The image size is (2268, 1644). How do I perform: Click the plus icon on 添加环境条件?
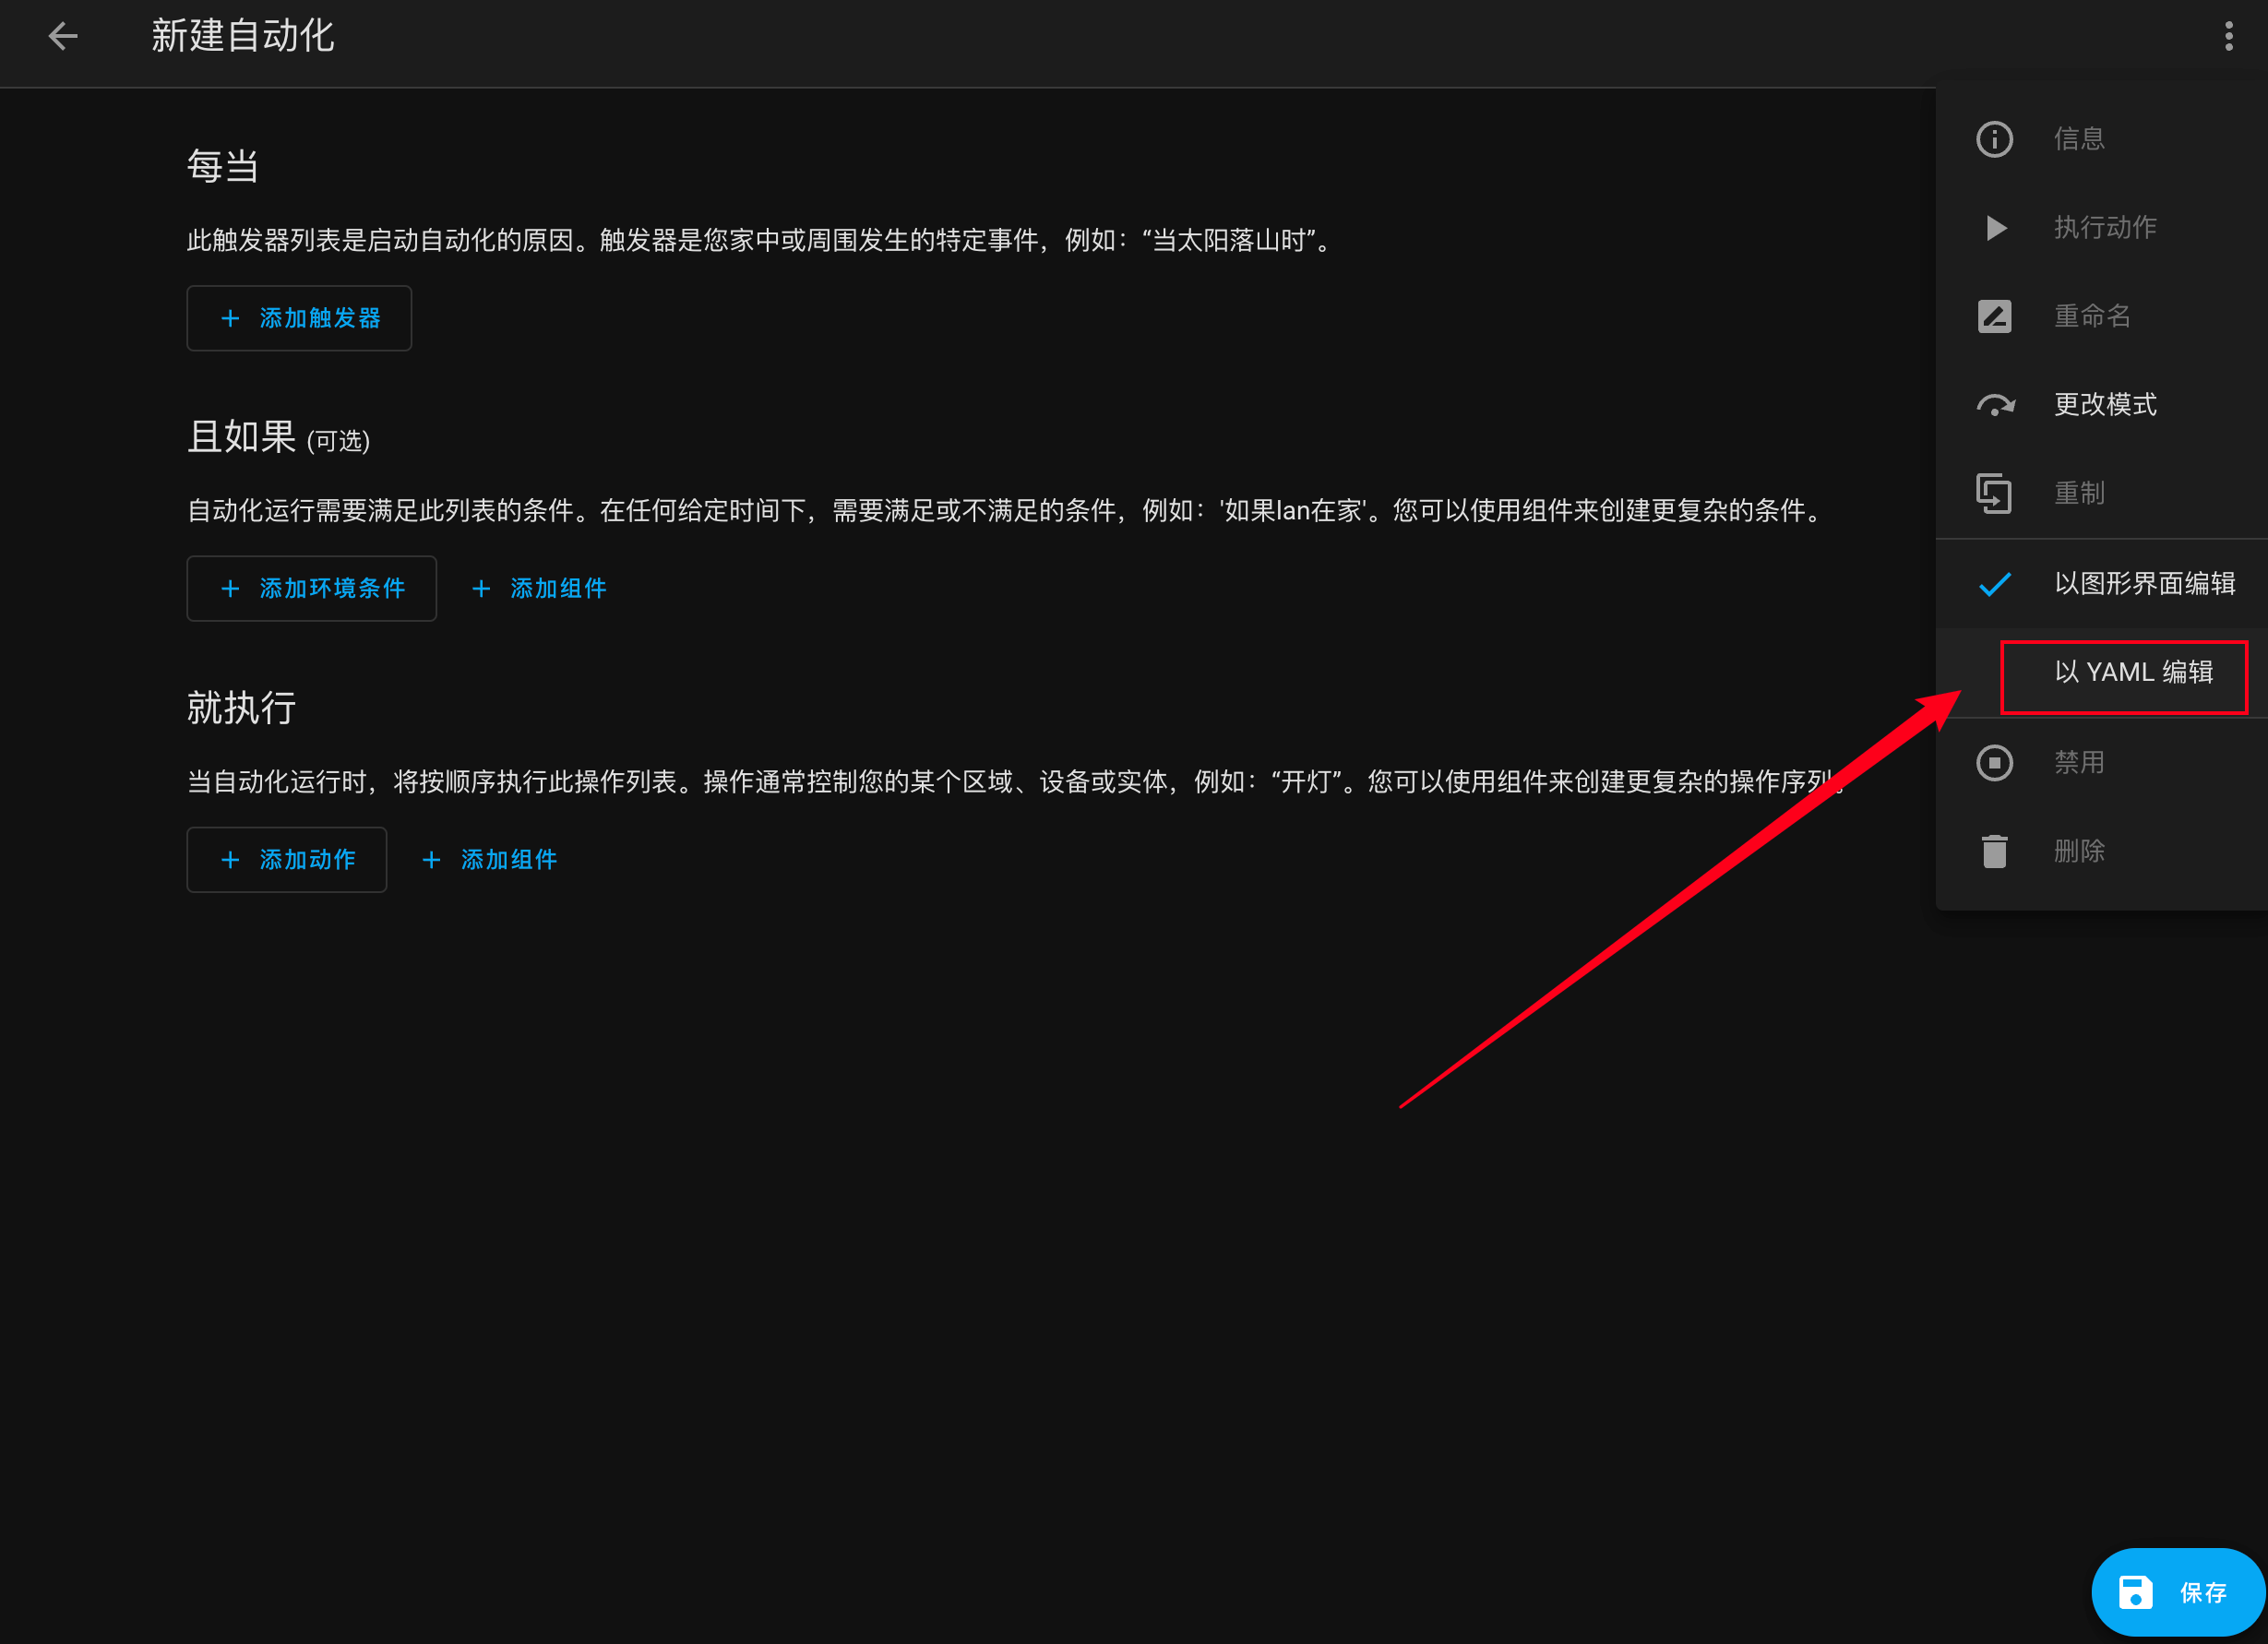[230, 589]
